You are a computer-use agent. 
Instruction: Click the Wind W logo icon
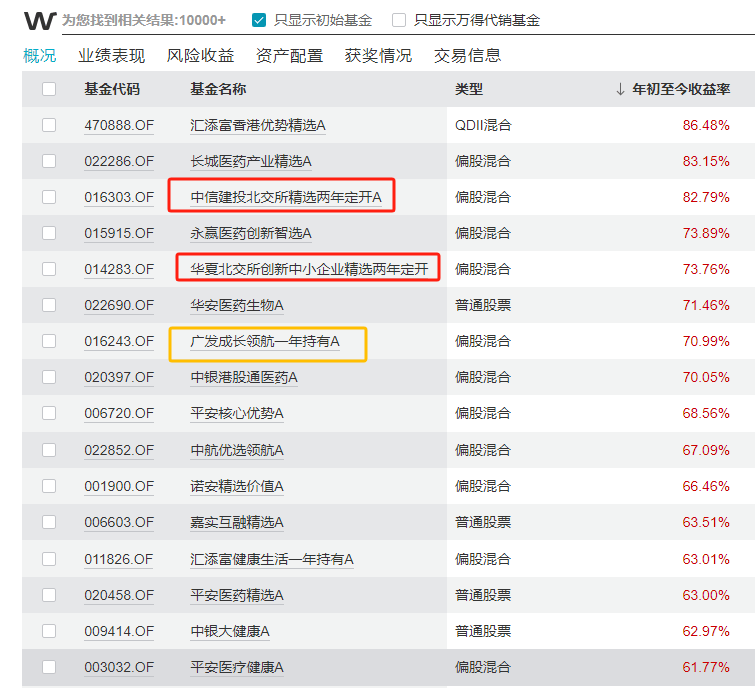pyautogui.click(x=40, y=20)
